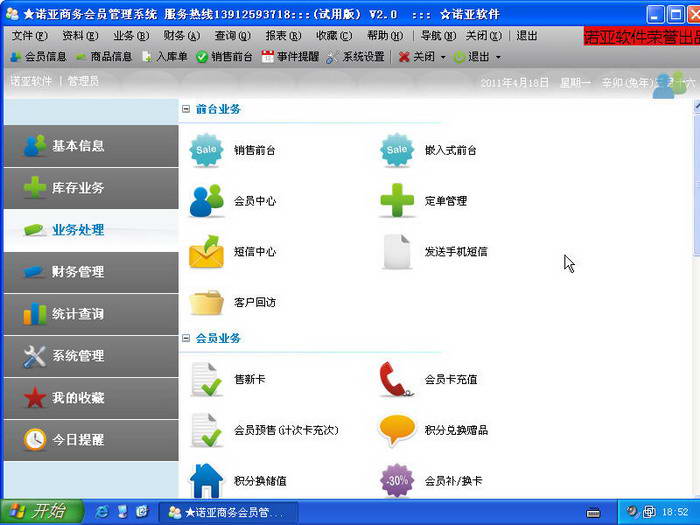Select 系统管理 sidebar section
Image resolution: width=700 pixels, height=525 pixels.
pyautogui.click(x=91, y=356)
